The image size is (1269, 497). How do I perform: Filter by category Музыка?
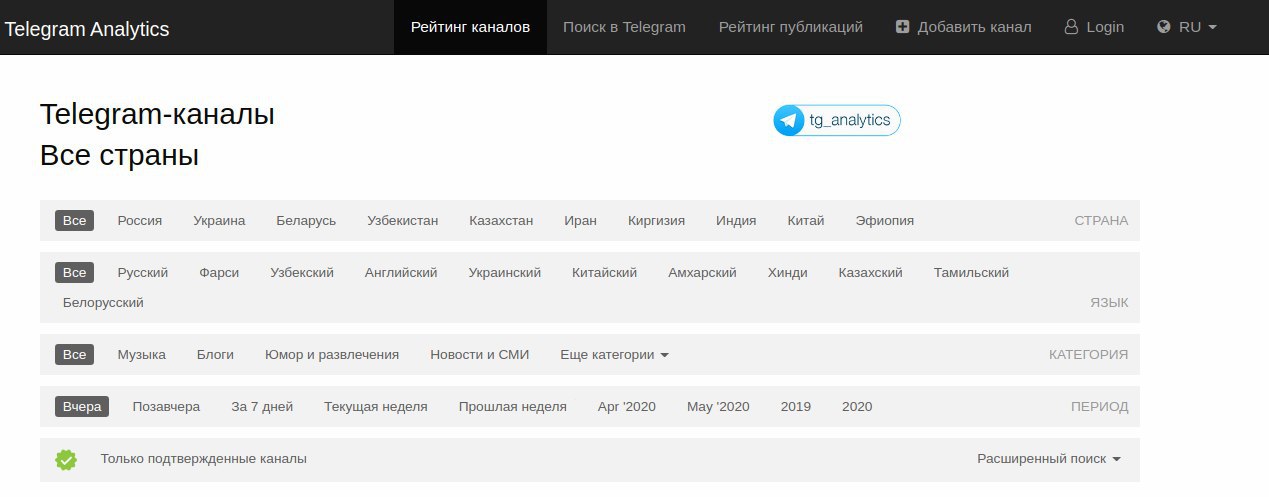[x=141, y=354]
